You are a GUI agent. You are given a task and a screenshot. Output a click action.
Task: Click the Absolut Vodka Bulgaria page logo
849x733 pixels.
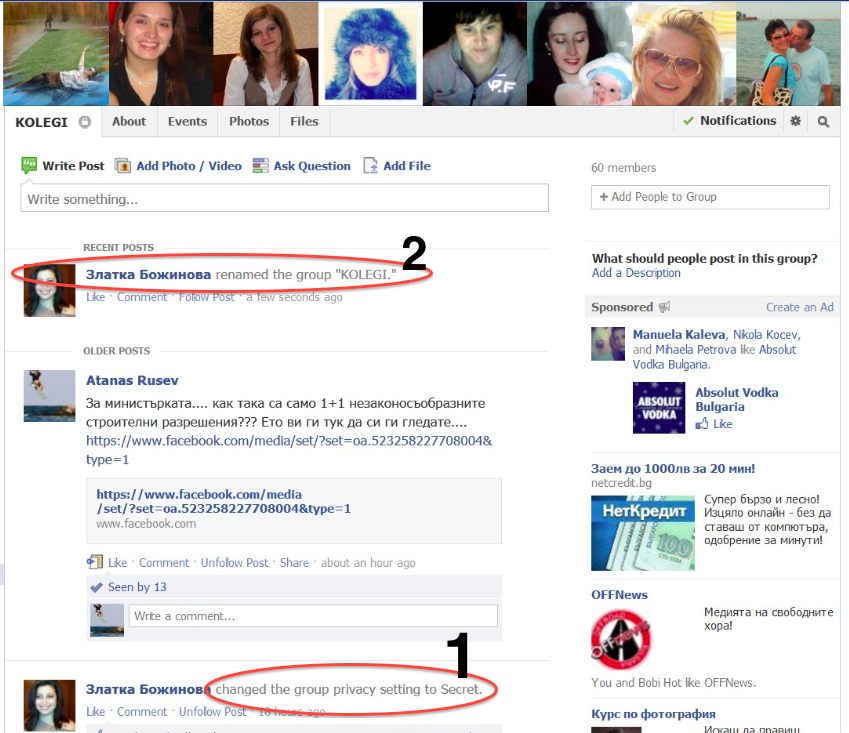pos(659,408)
